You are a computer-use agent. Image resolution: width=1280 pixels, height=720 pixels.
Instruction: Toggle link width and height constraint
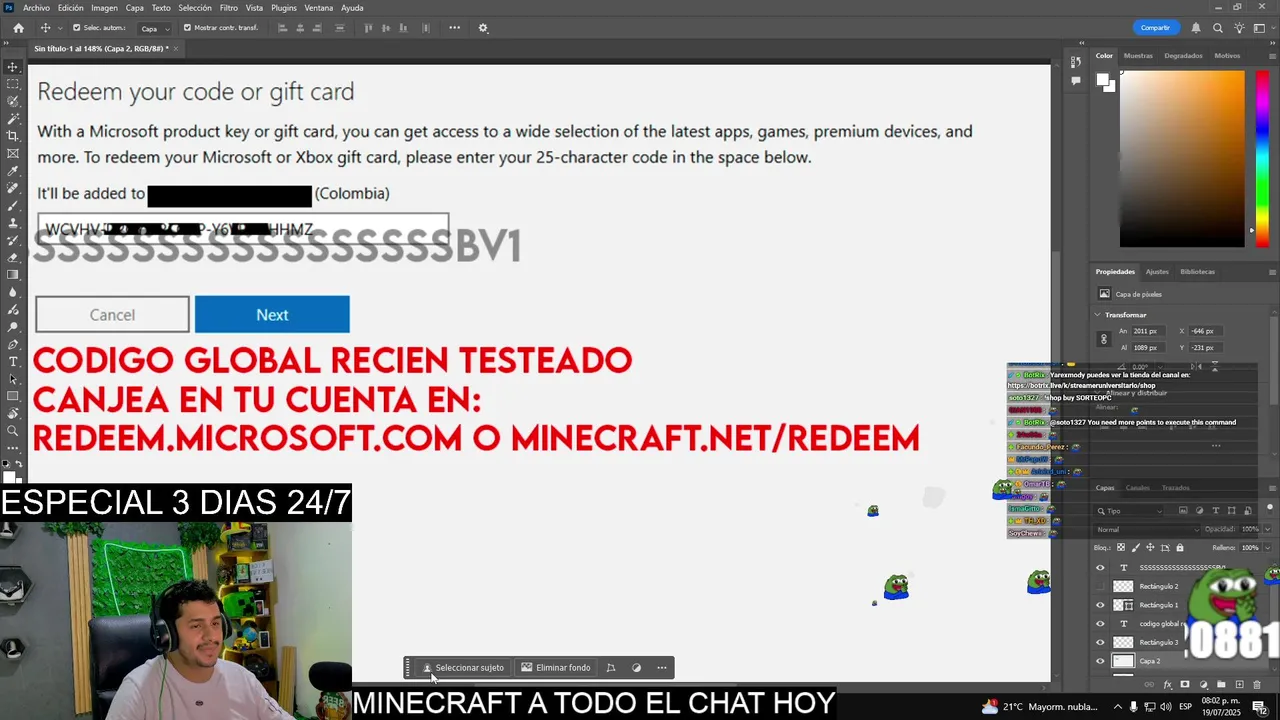pyautogui.click(x=1104, y=339)
